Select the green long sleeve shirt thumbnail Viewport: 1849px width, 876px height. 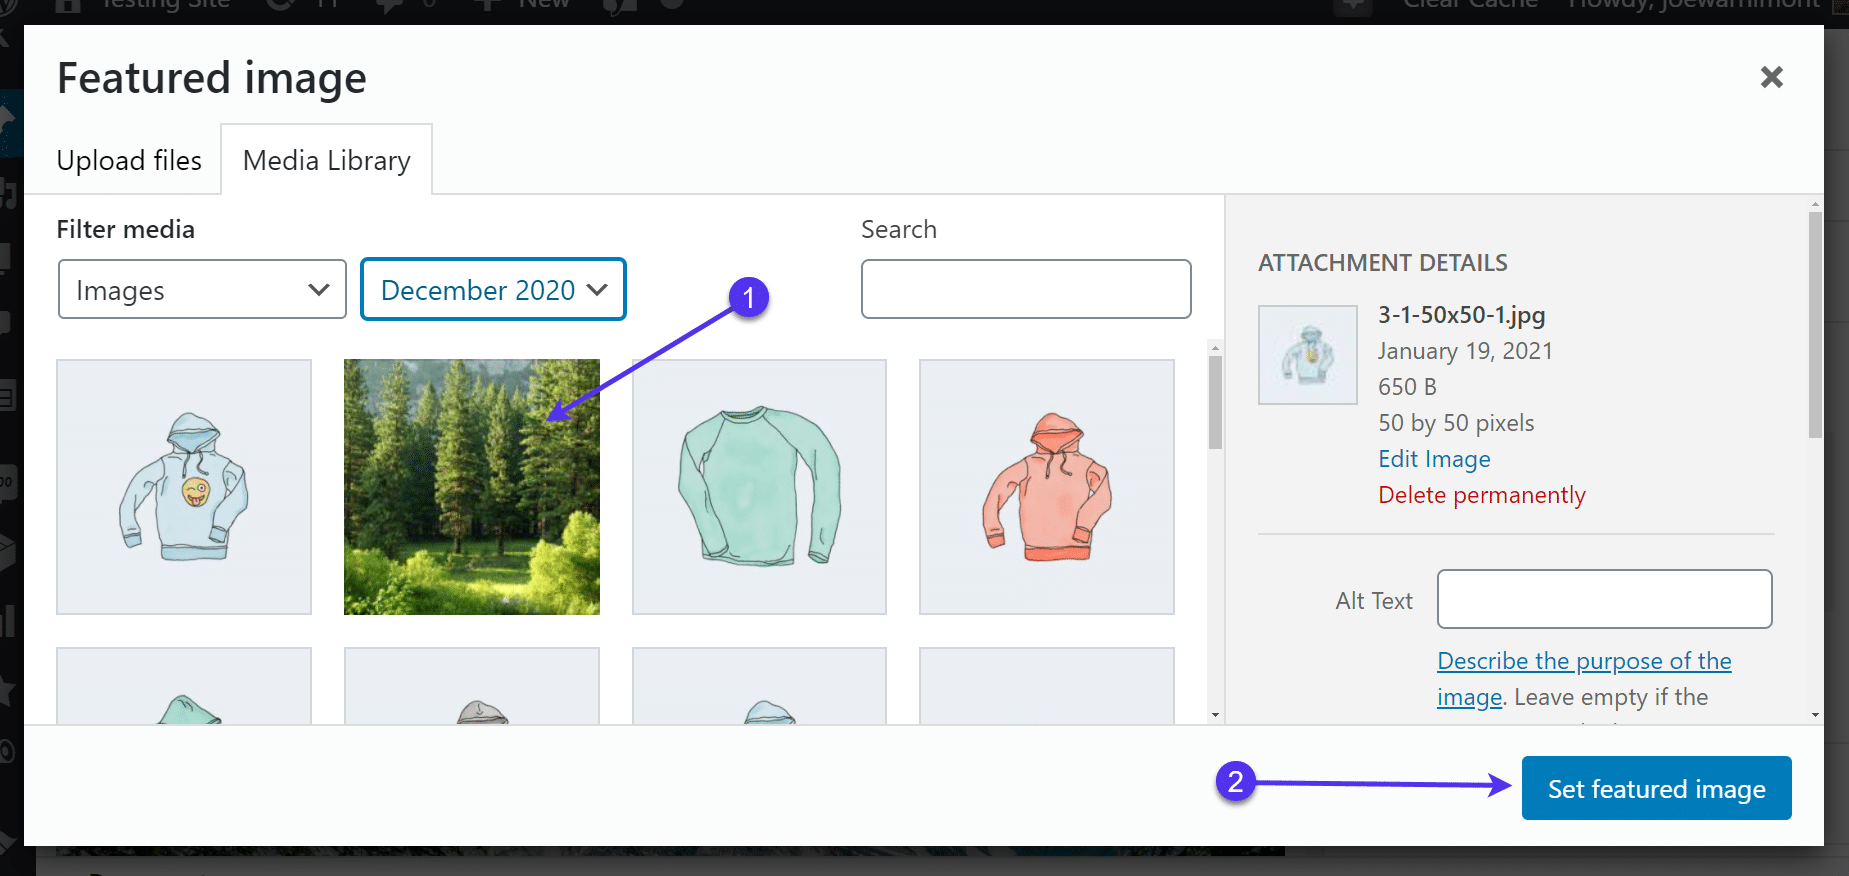point(759,487)
